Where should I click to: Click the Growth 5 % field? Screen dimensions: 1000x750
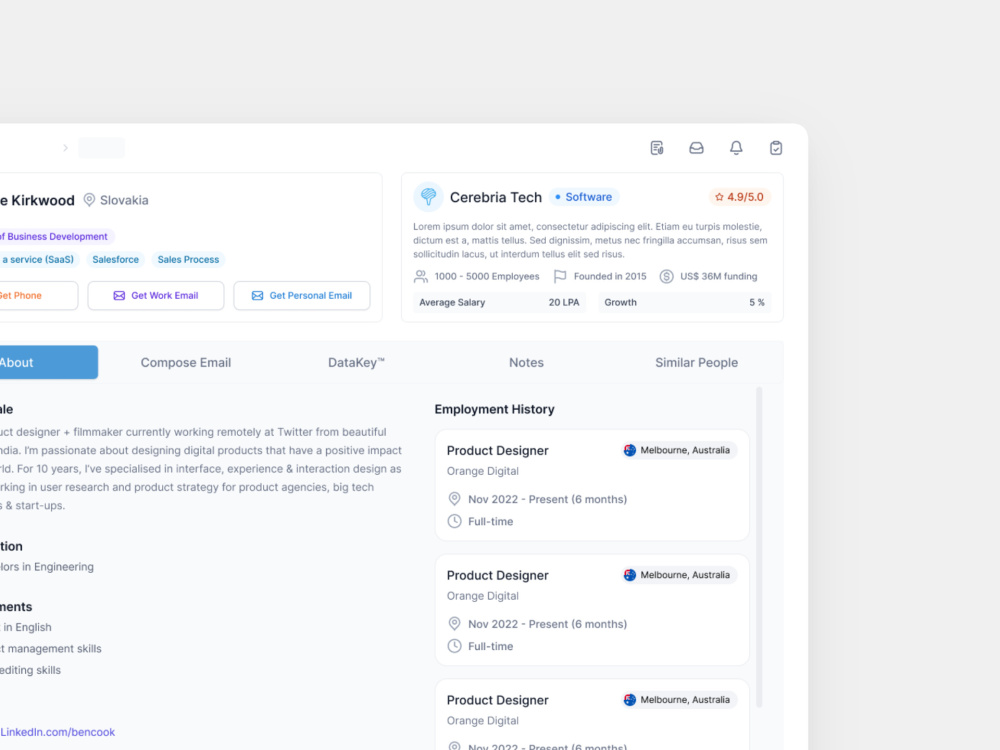pyautogui.click(x=684, y=302)
